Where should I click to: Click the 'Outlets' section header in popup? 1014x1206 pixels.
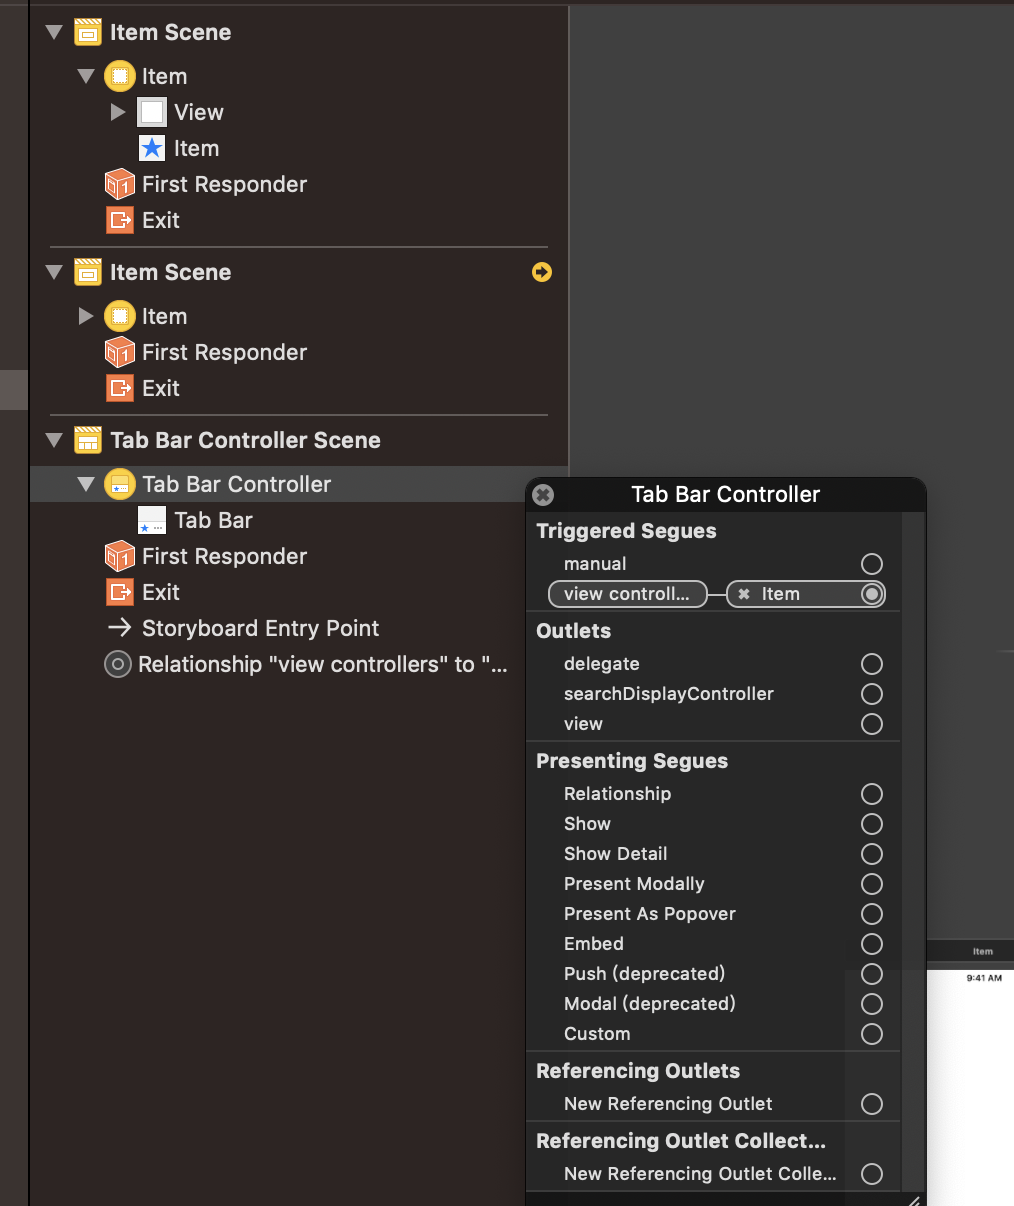pyautogui.click(x=573, y=631)
